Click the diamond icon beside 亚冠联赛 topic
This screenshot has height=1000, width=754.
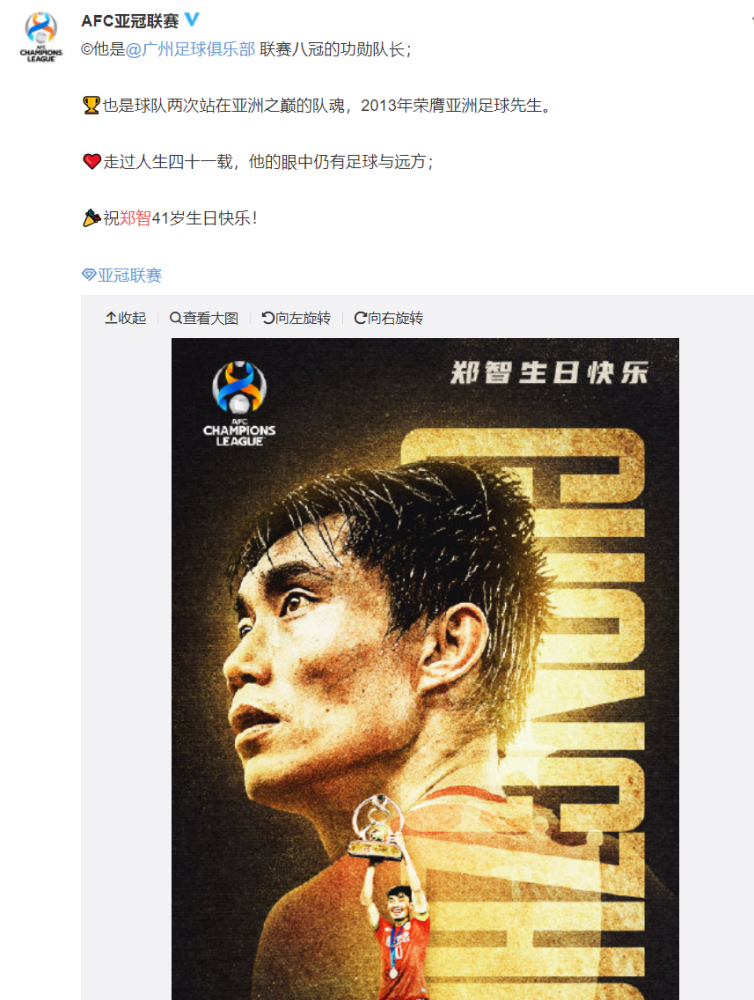tap(89, 275)
